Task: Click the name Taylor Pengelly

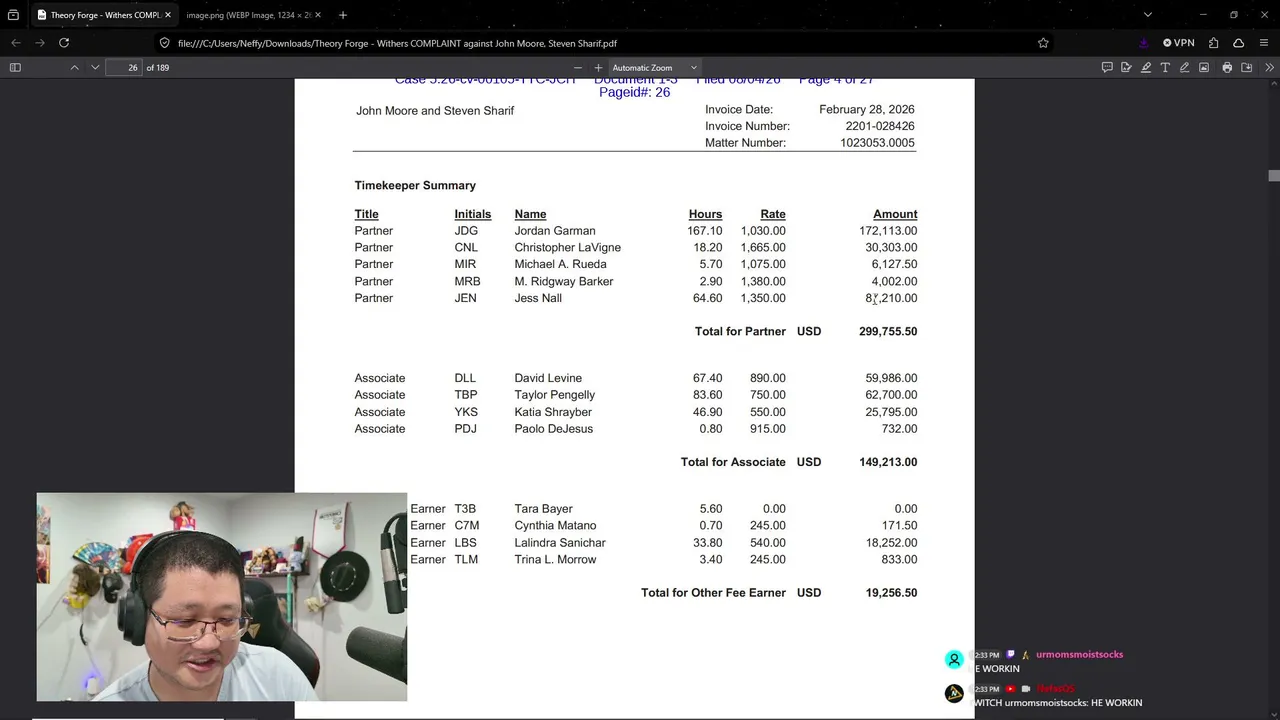Action: (555, 395)
